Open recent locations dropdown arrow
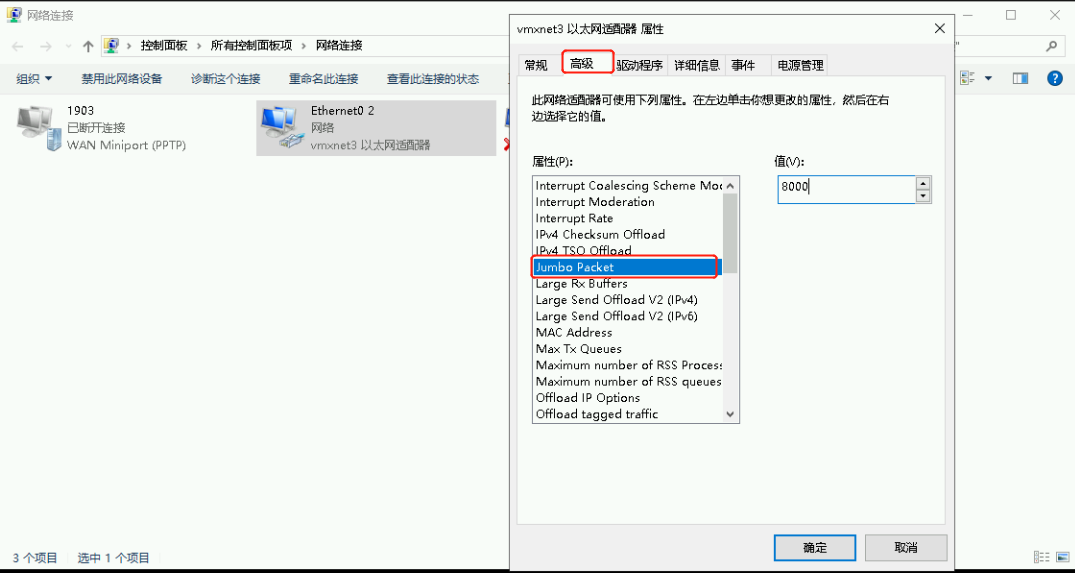This screenshot has width=1075, height=573. (68, 46)
